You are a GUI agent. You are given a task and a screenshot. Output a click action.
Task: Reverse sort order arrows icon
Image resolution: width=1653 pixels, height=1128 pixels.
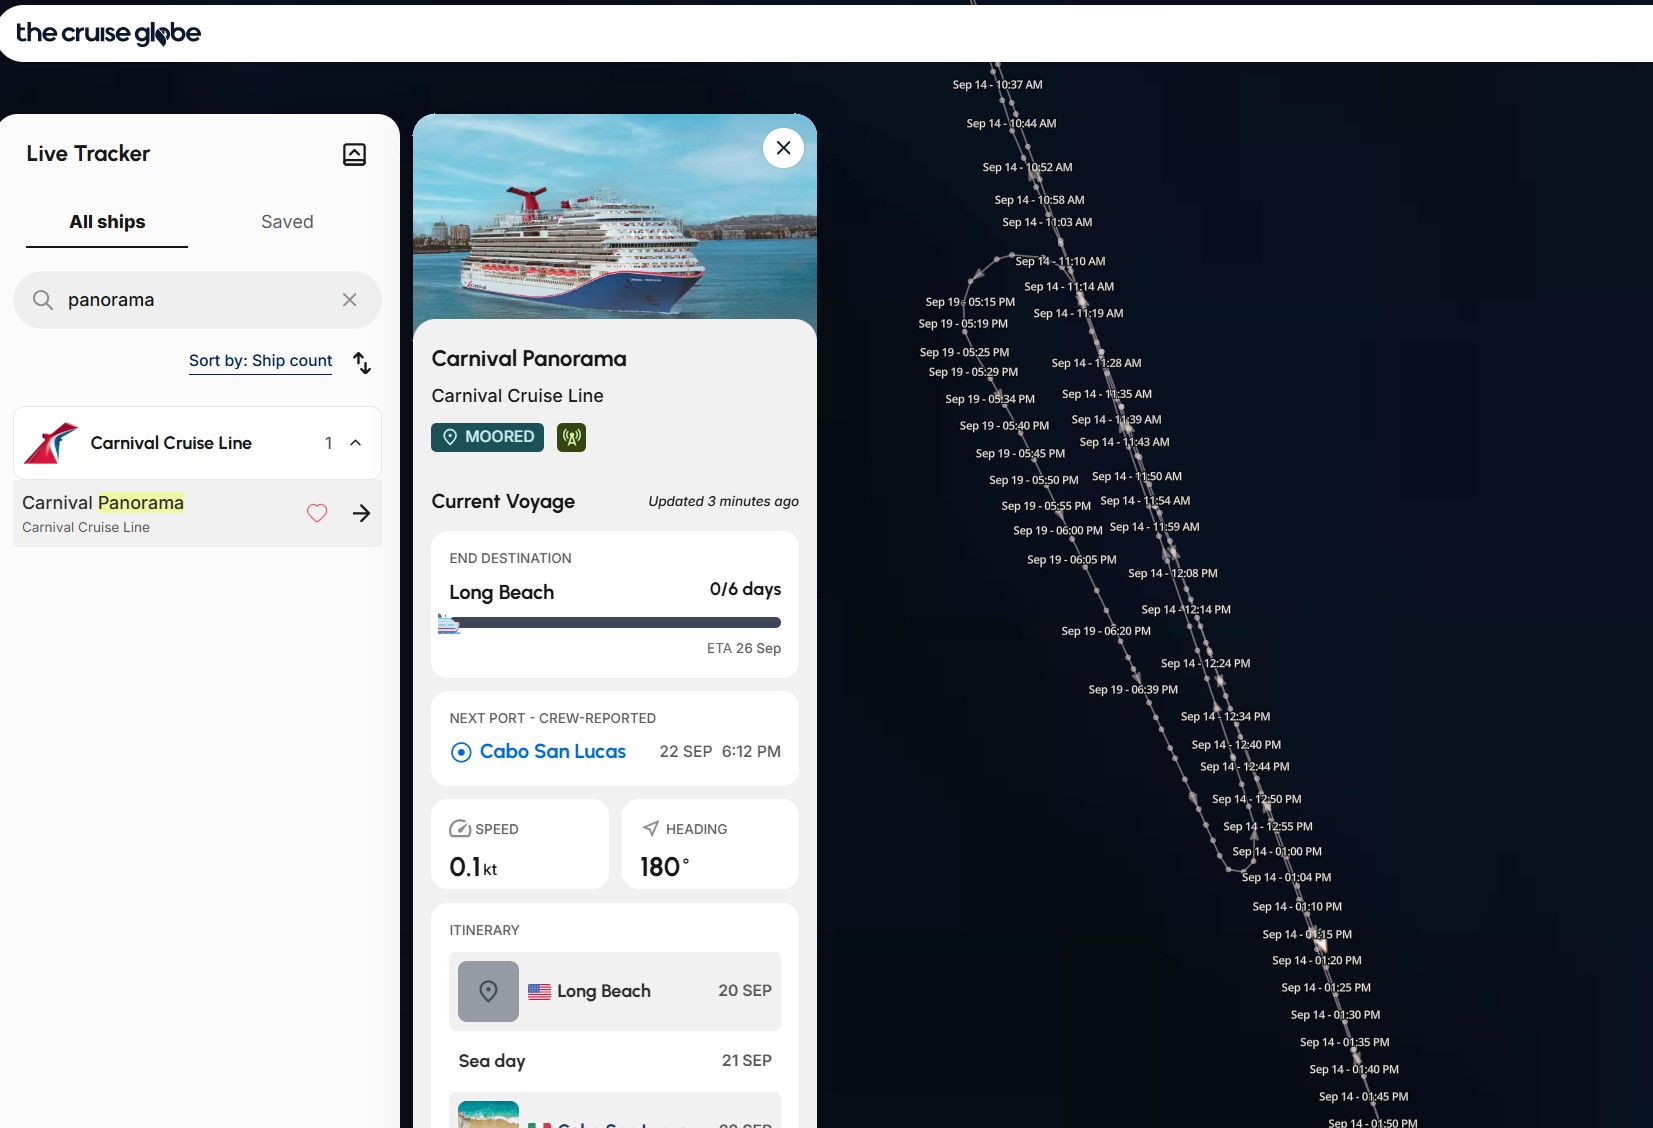362,362
